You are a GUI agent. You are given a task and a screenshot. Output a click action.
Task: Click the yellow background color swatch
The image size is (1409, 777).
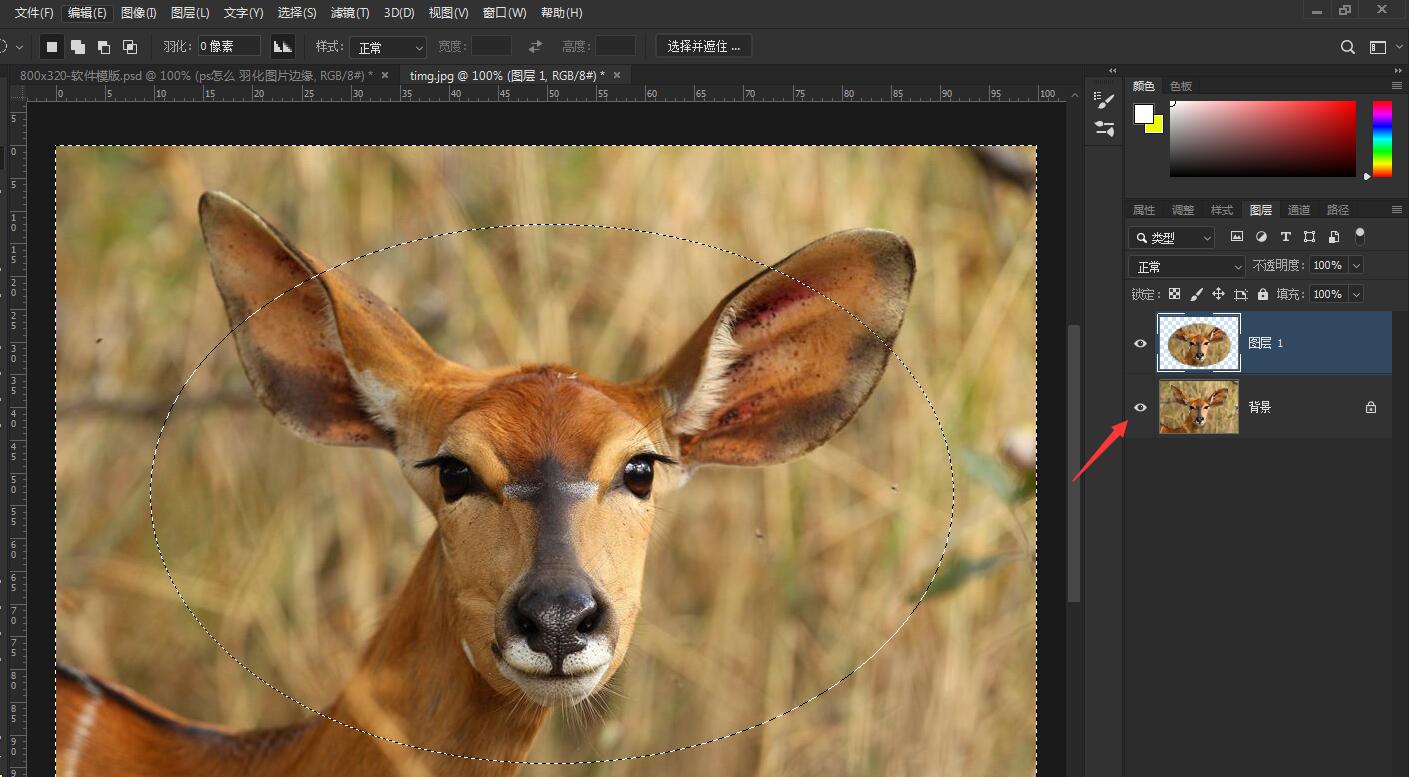click(x=1156, y=125)
